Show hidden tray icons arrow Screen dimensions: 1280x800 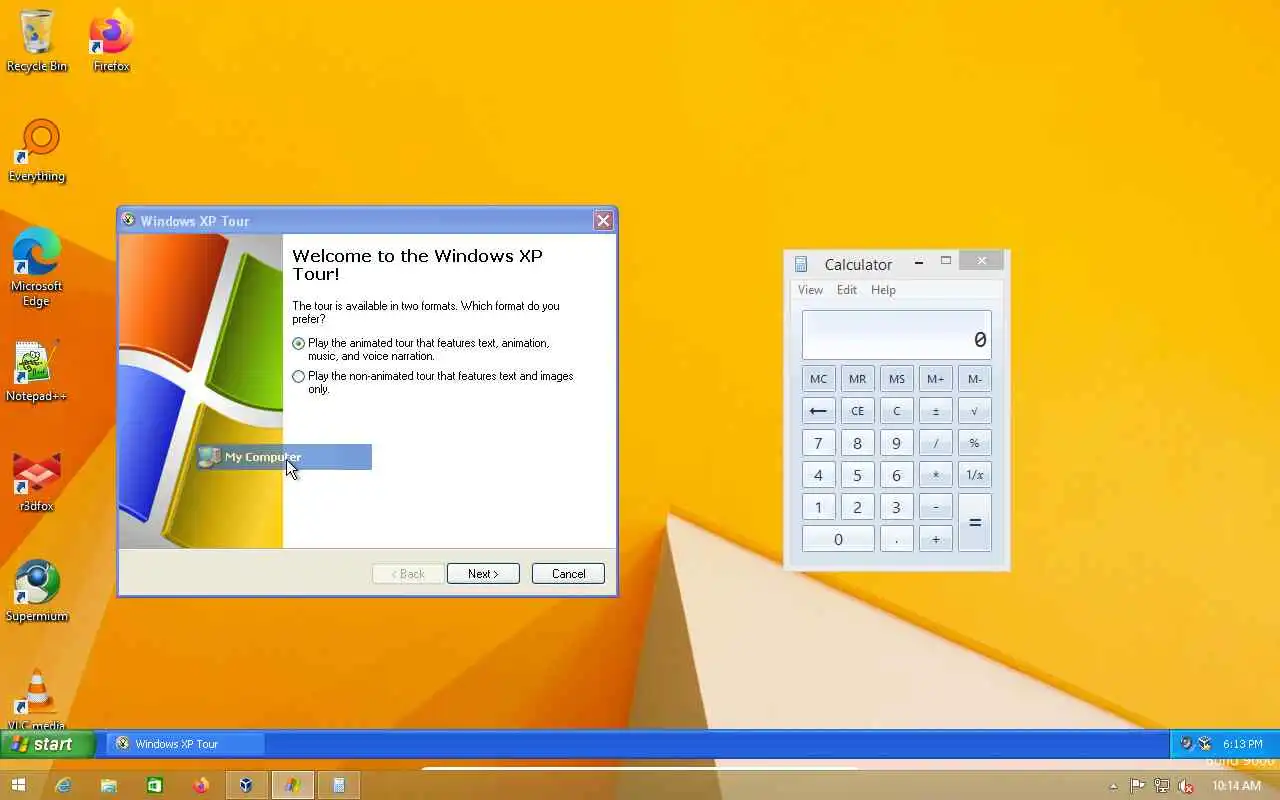pyautogui.click(x=1114, y=786)
